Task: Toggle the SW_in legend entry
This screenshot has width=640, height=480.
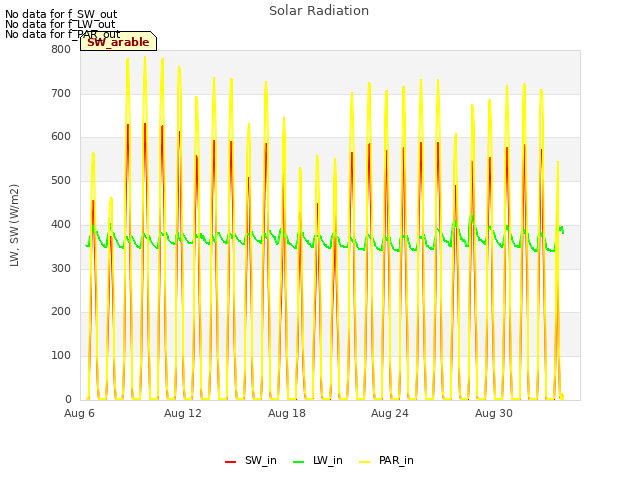Action: coord(251,460)
